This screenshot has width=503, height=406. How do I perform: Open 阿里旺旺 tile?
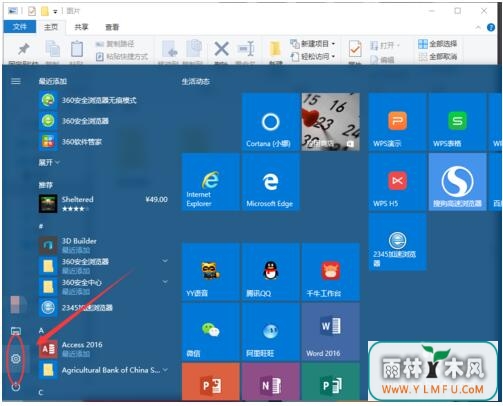[x=270, y=332]
